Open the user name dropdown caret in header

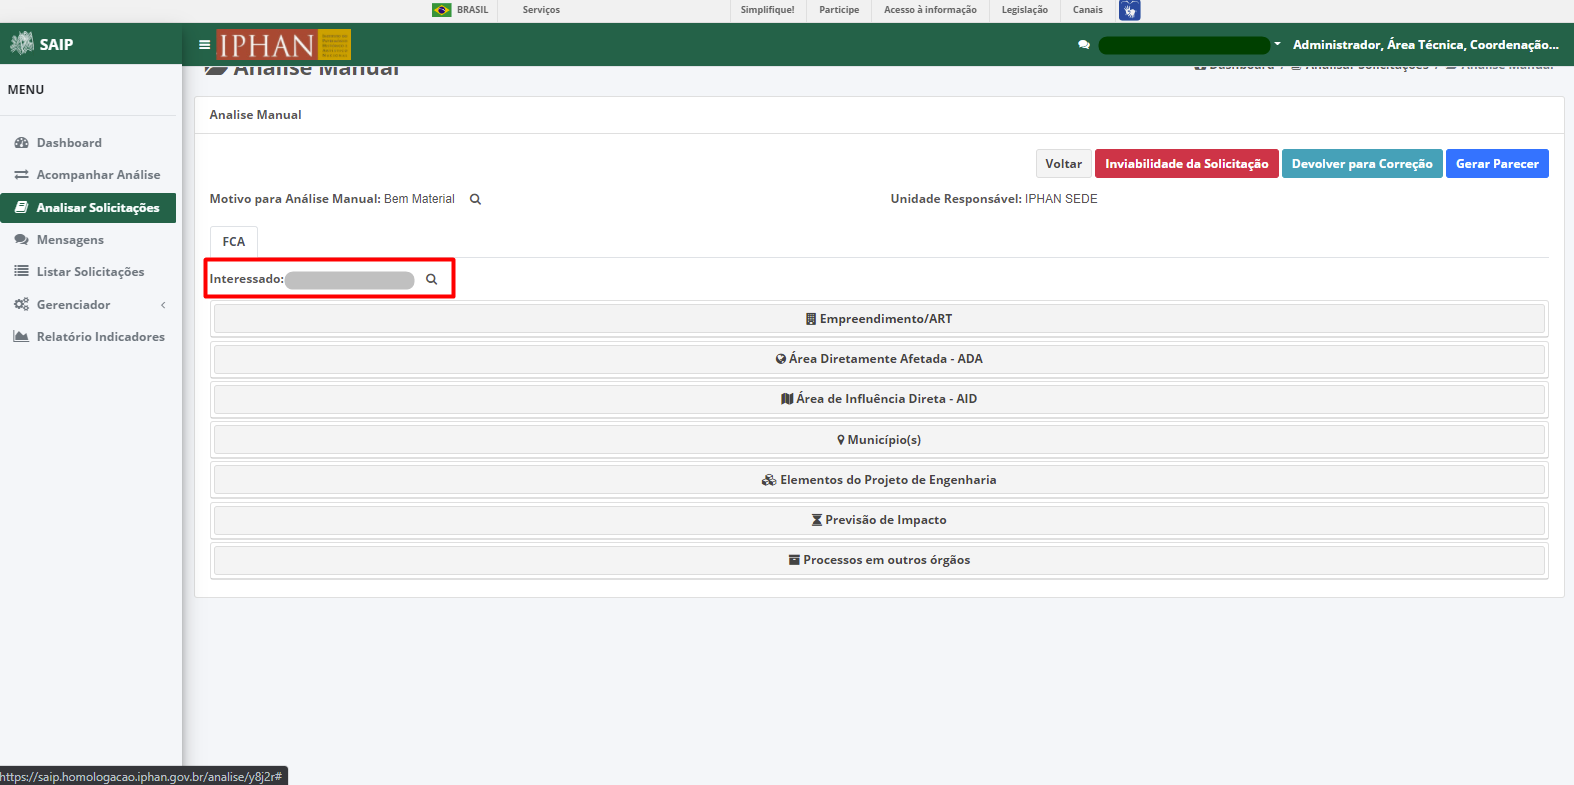pos(1277,44)
